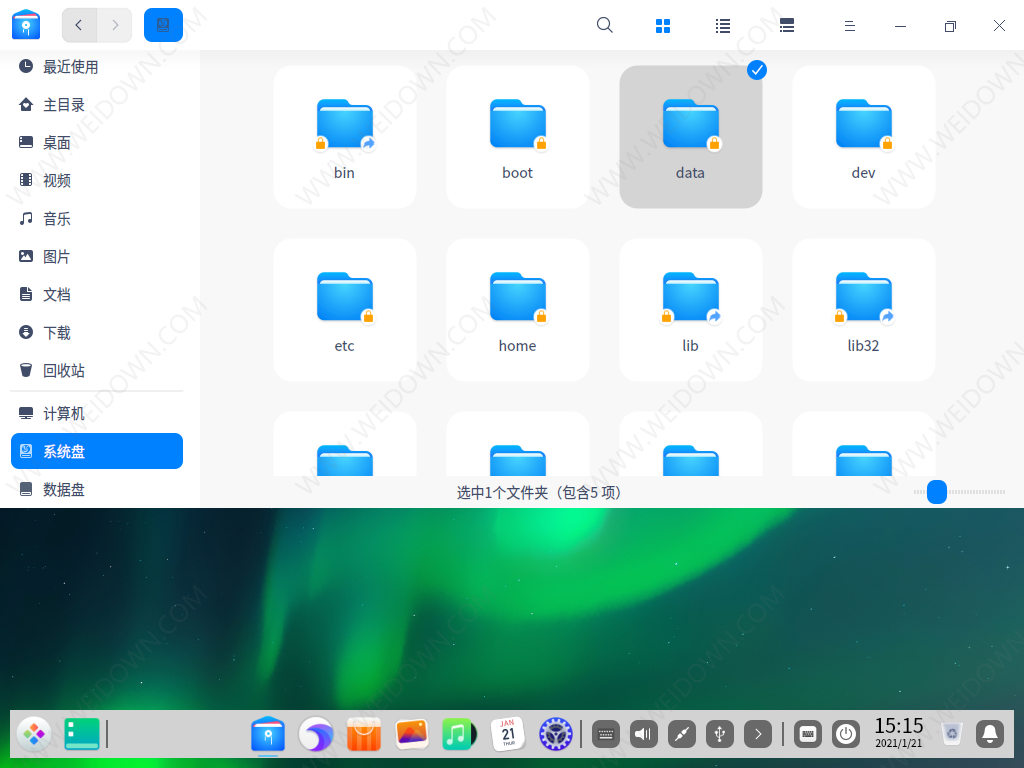1024x768 pixels.
Task: Open trash bin in dock
Action: tap(952, 734)
